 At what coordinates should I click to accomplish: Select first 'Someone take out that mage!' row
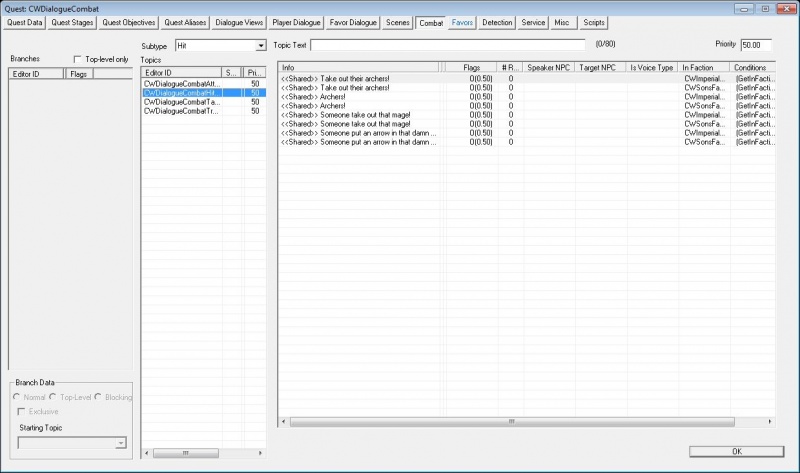click(x=527, y=115)
